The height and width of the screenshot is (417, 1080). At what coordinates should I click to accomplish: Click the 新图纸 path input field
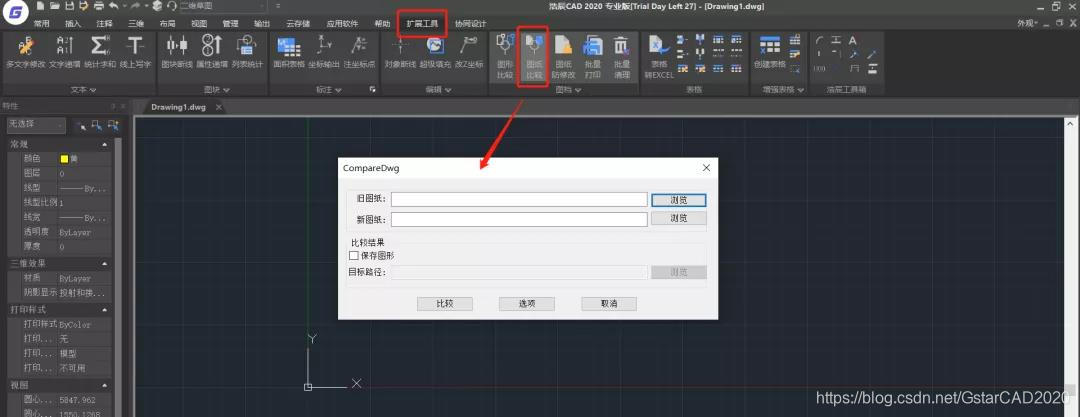pyautogui.click(x=519, y=219)
